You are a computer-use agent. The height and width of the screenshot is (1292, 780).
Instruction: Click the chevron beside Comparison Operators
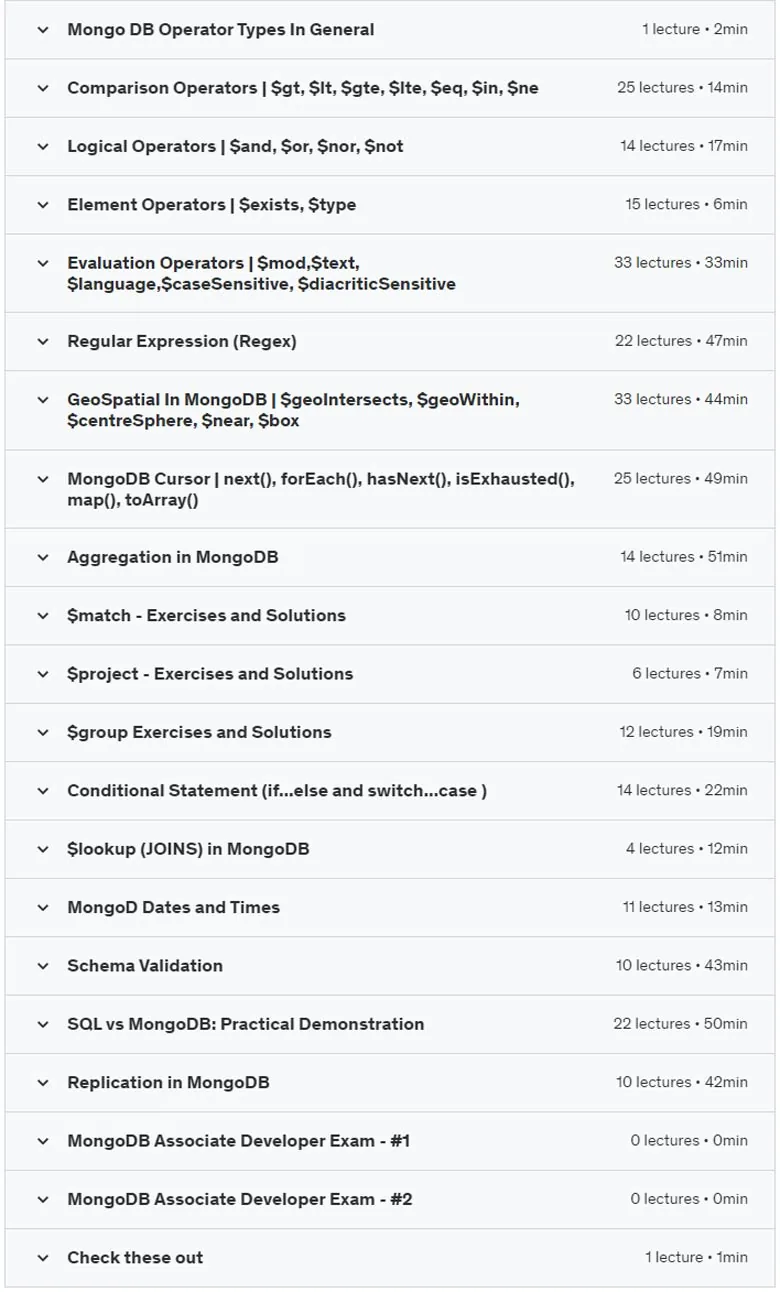42,88
